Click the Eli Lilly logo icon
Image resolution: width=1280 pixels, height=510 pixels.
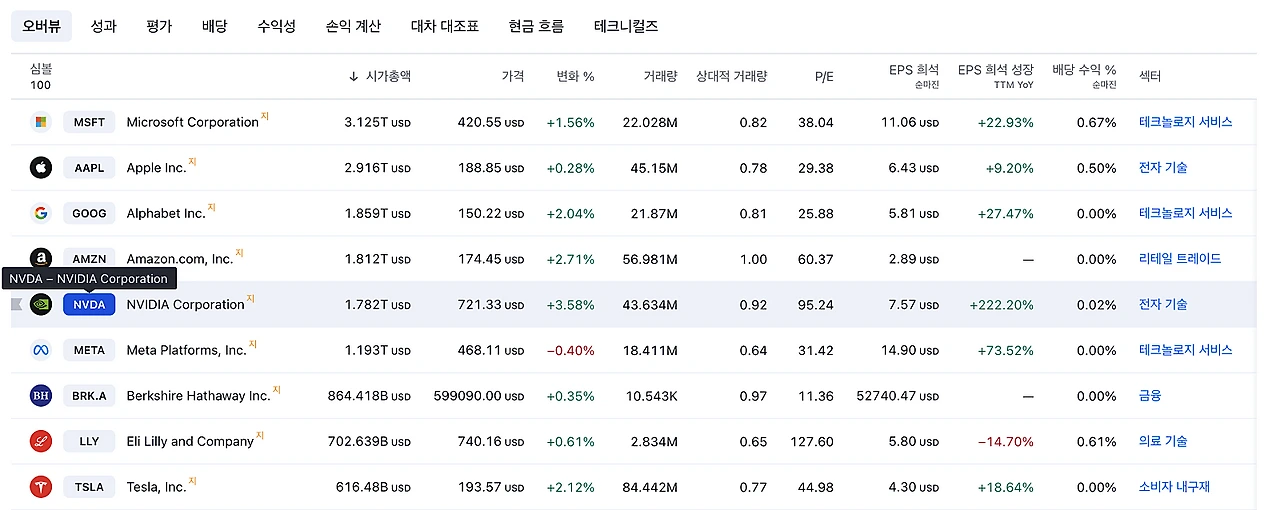[40, 441]
